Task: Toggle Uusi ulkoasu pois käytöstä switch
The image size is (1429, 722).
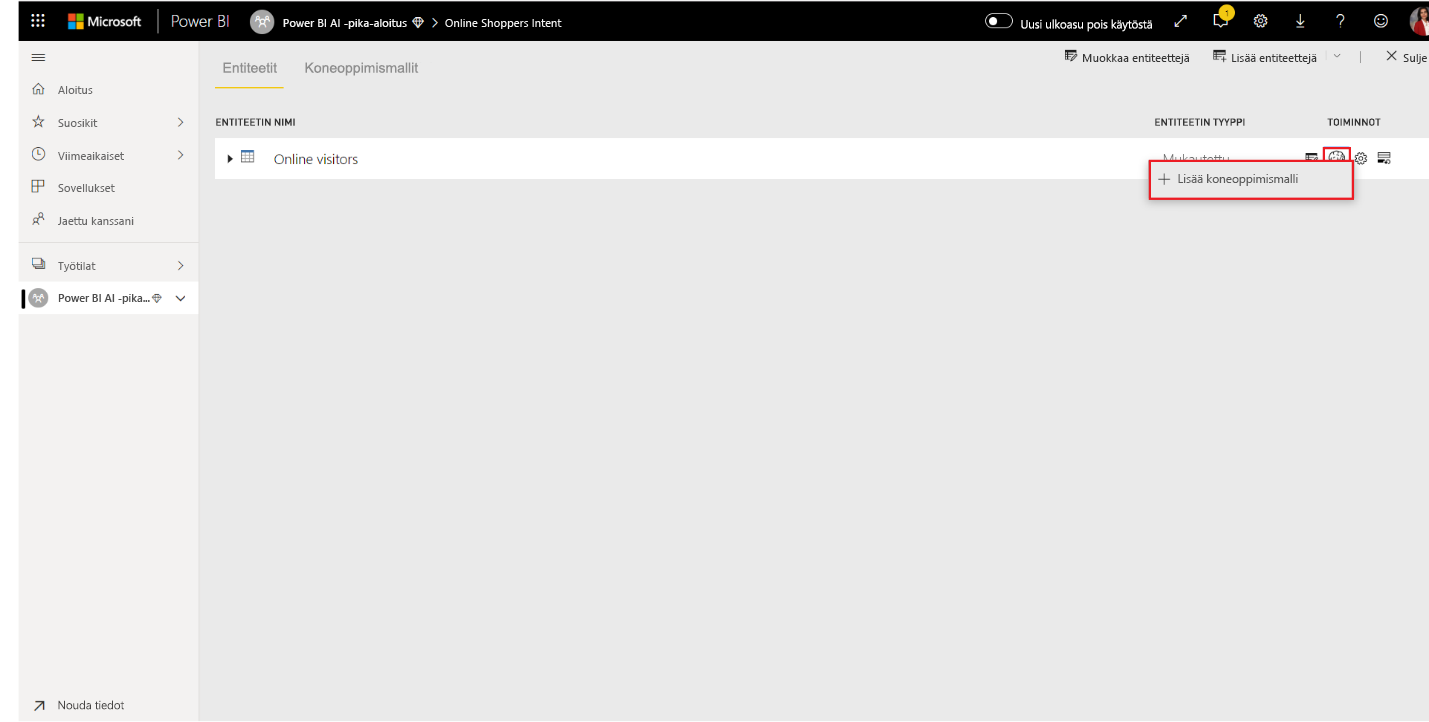Action: [x=999, y=21]
